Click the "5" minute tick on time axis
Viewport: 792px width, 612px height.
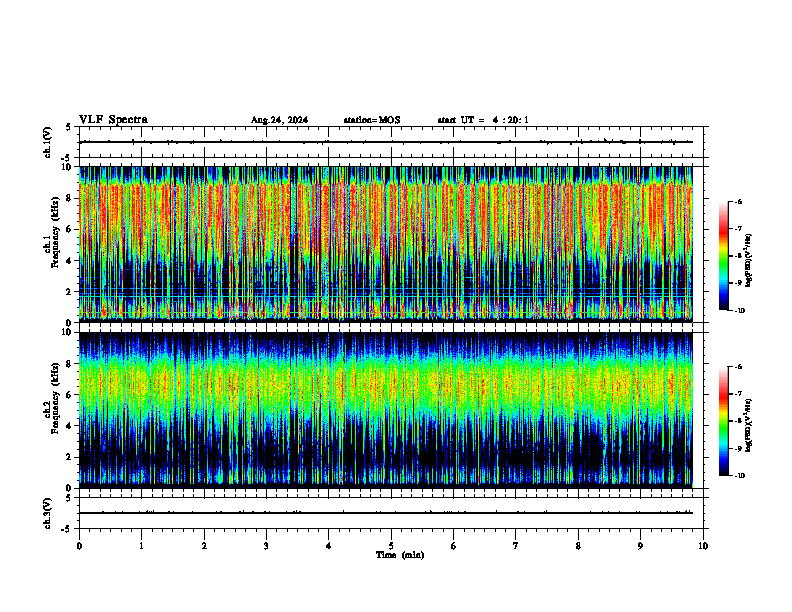[x=391, y=546]
